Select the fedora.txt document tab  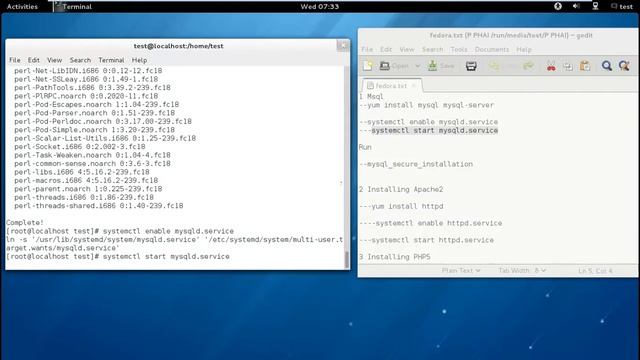391,86
